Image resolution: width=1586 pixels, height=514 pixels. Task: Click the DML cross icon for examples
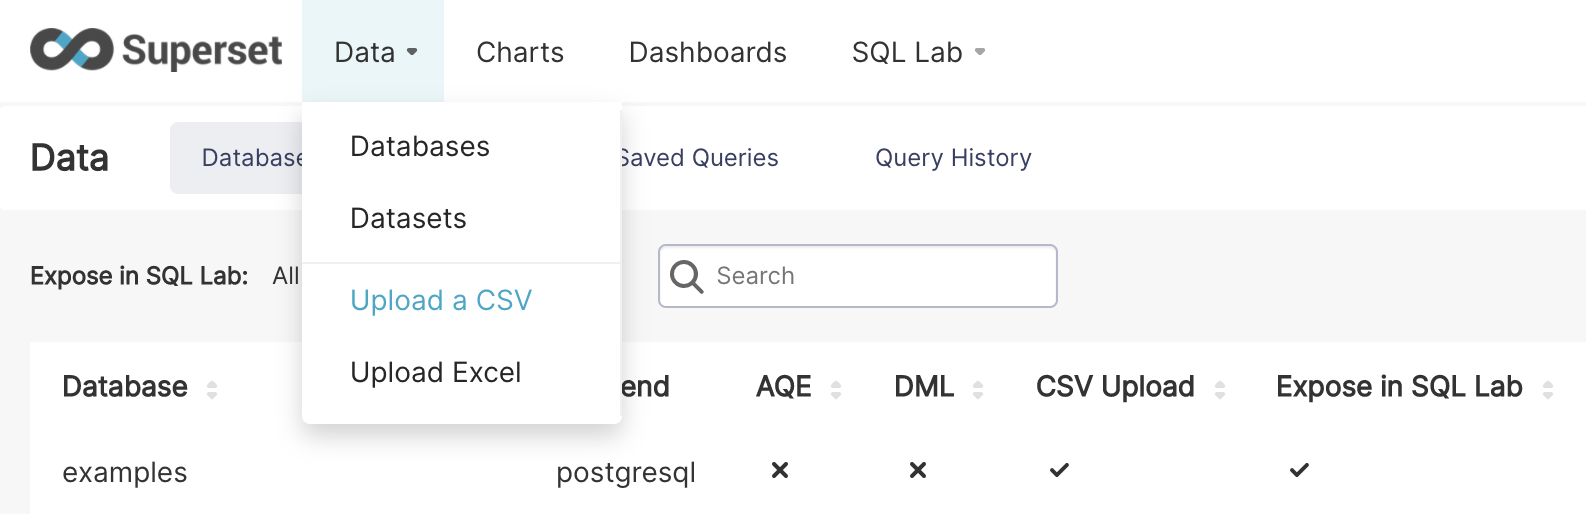coord(918,470)
